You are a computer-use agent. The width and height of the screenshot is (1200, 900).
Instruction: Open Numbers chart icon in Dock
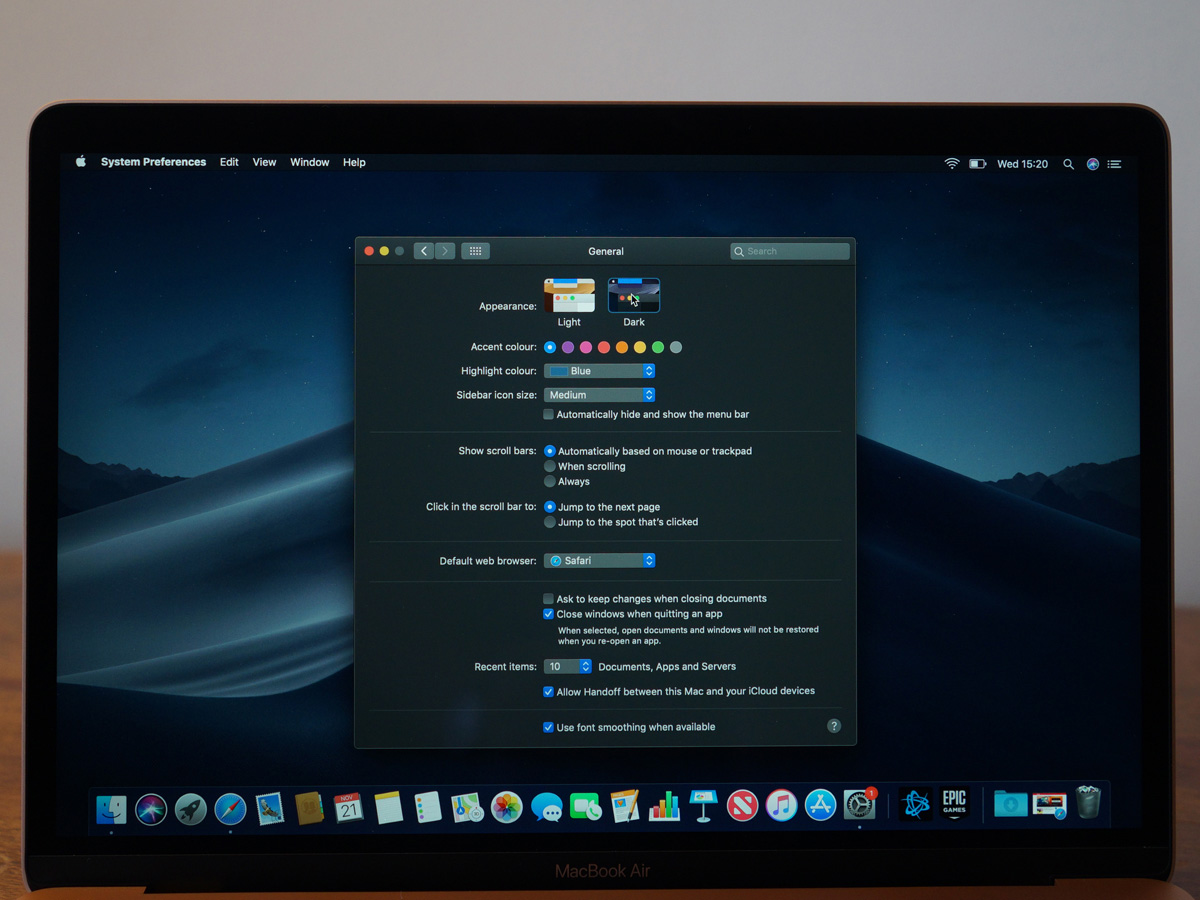tap(664, 806)
